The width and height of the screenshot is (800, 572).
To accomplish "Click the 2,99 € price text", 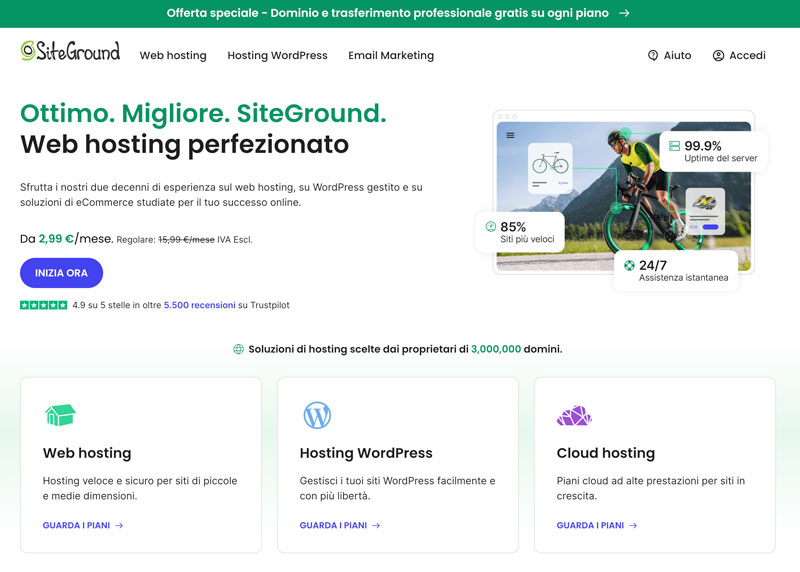I will point(56,238).
